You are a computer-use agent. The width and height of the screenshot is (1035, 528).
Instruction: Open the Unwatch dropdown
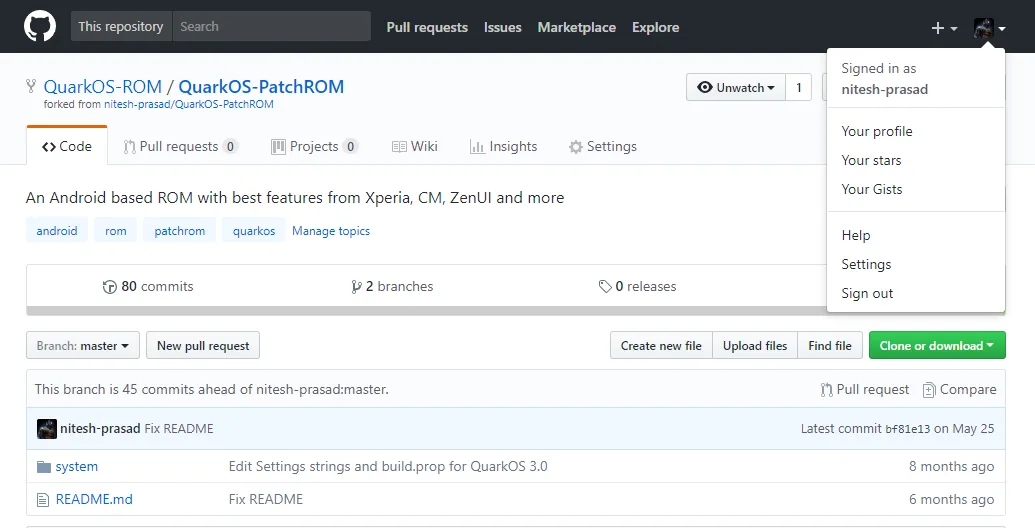(736, 87)
